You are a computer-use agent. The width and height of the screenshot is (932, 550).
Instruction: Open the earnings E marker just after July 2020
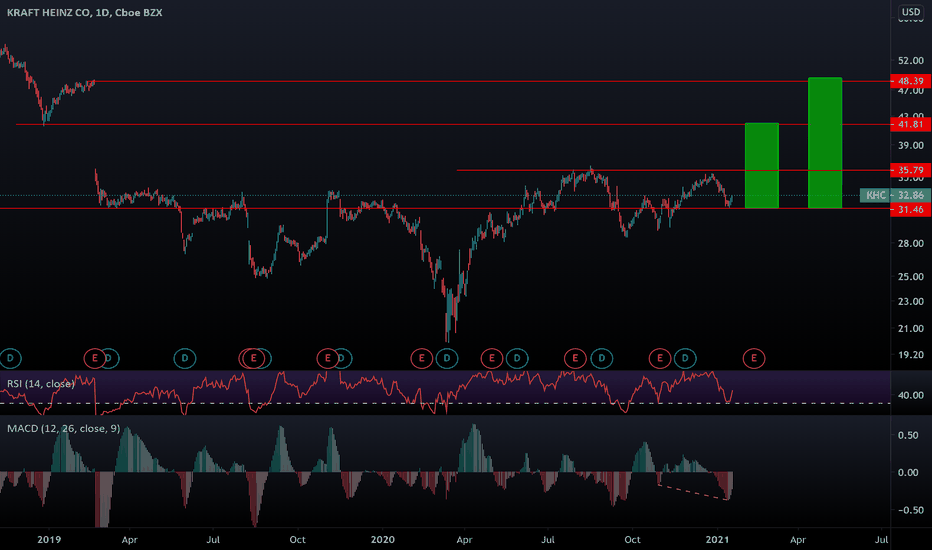(x=575, y=358)
